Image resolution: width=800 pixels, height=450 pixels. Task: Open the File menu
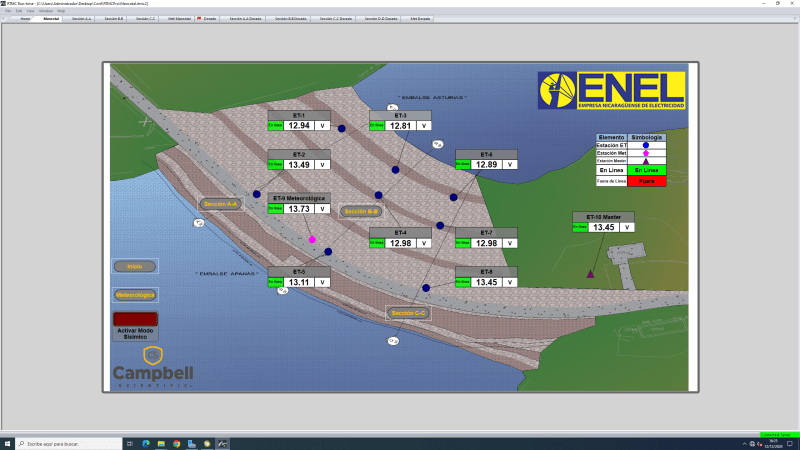point(8,11)
